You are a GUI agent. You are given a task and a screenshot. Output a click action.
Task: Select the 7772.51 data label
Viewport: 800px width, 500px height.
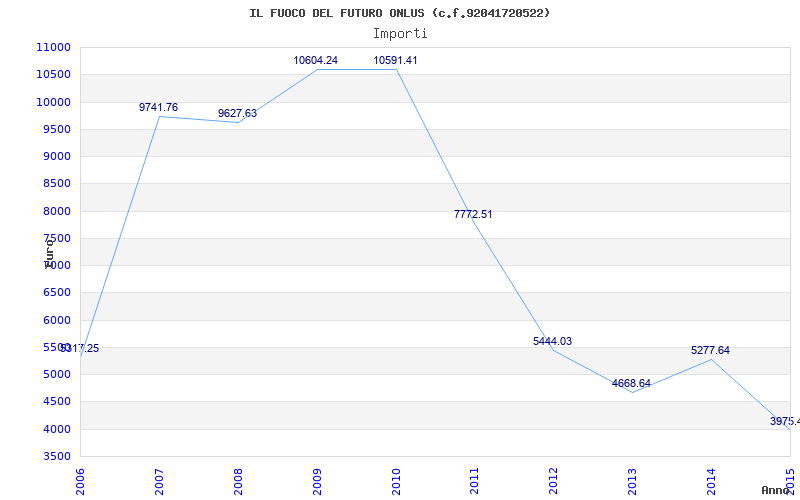473,214
